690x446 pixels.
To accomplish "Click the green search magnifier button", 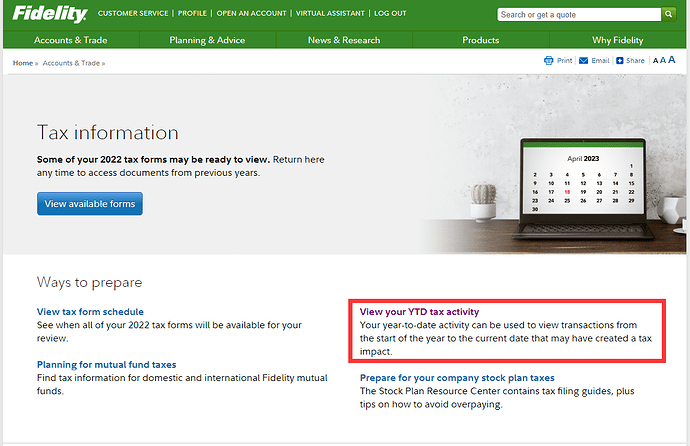I will 668,15.
